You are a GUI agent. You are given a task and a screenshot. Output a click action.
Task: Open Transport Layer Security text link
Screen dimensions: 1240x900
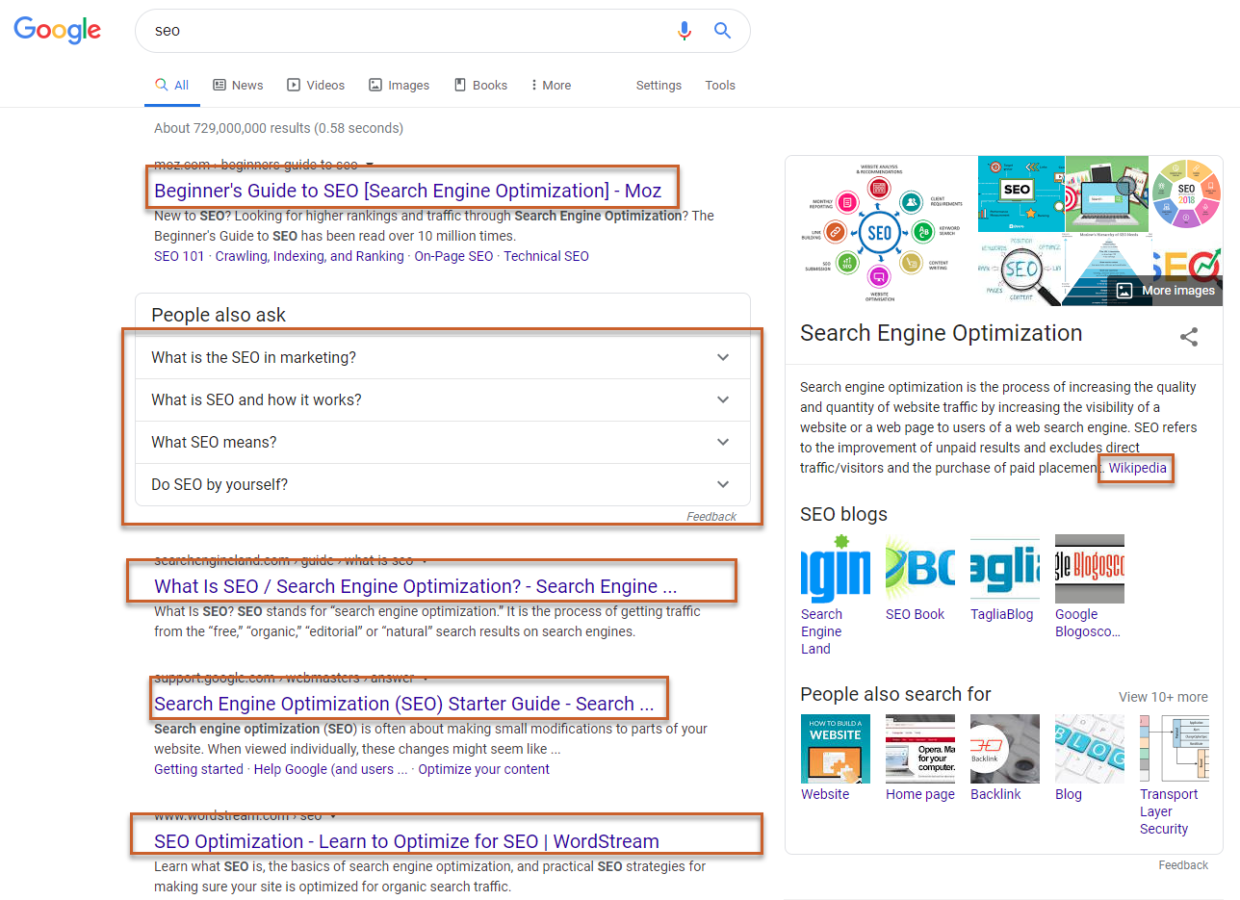tap(1169, 811)
